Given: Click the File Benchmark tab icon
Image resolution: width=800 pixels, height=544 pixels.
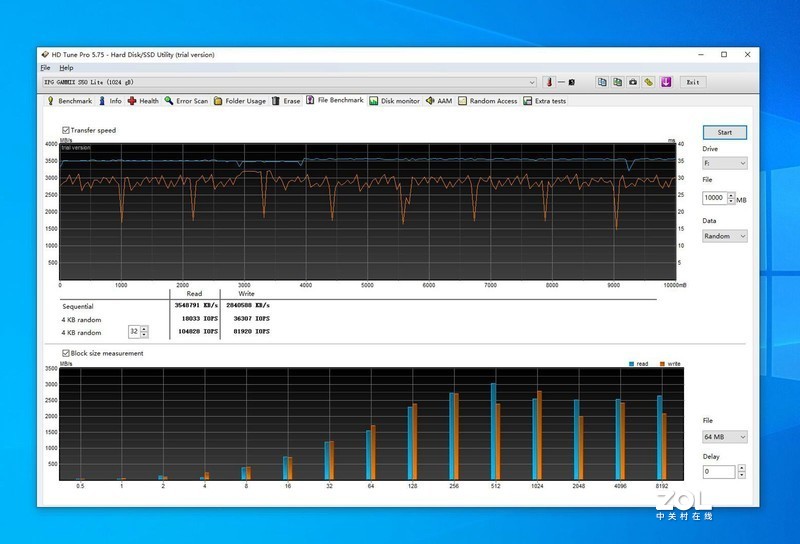Looking at the screenshot, I should [x=310, y=100].
